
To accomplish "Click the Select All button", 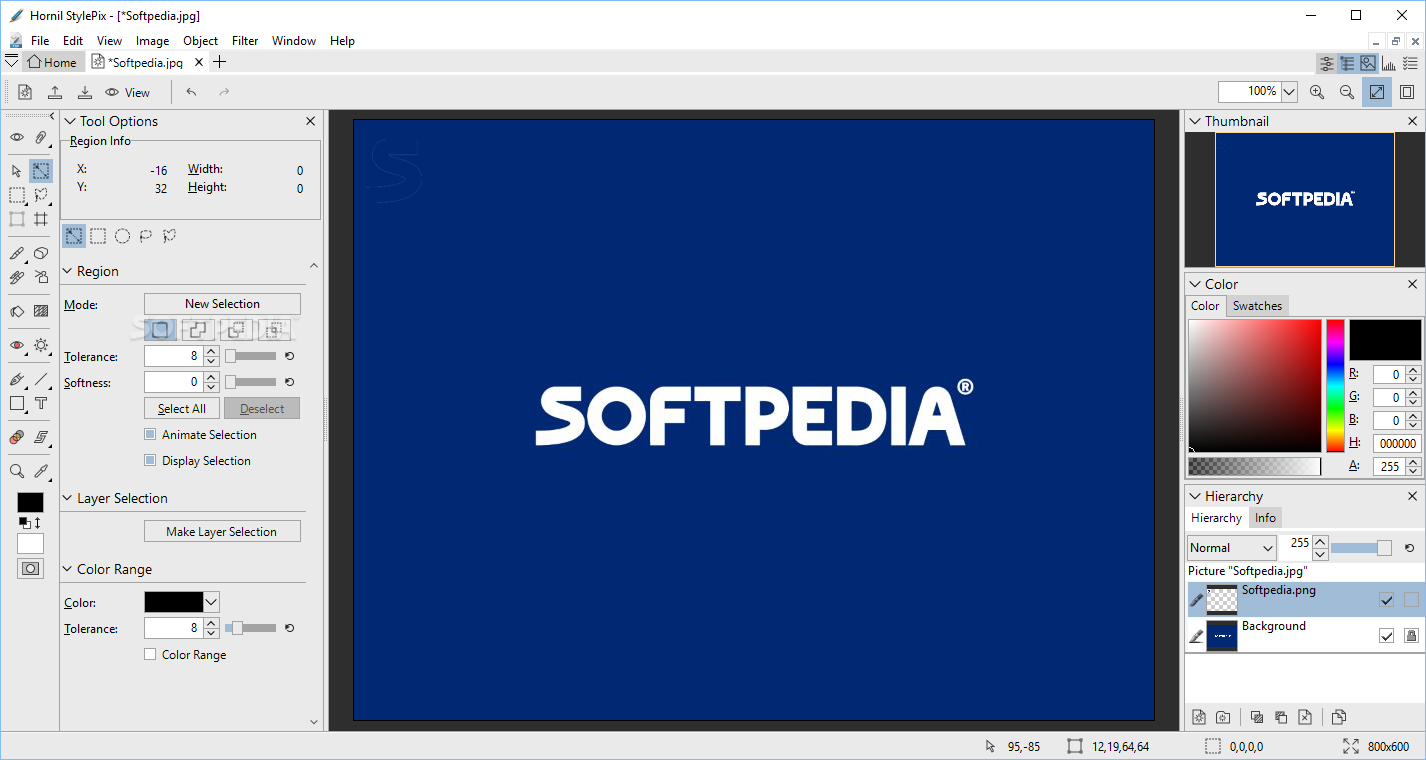I will click(x=182, y=409).
